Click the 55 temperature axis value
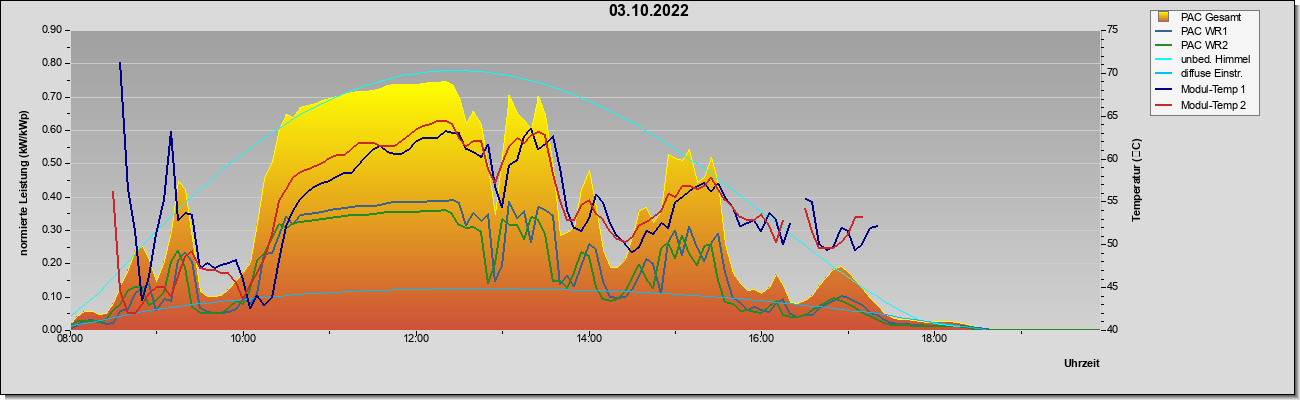1300x400 pixels. pos(1113,201)
